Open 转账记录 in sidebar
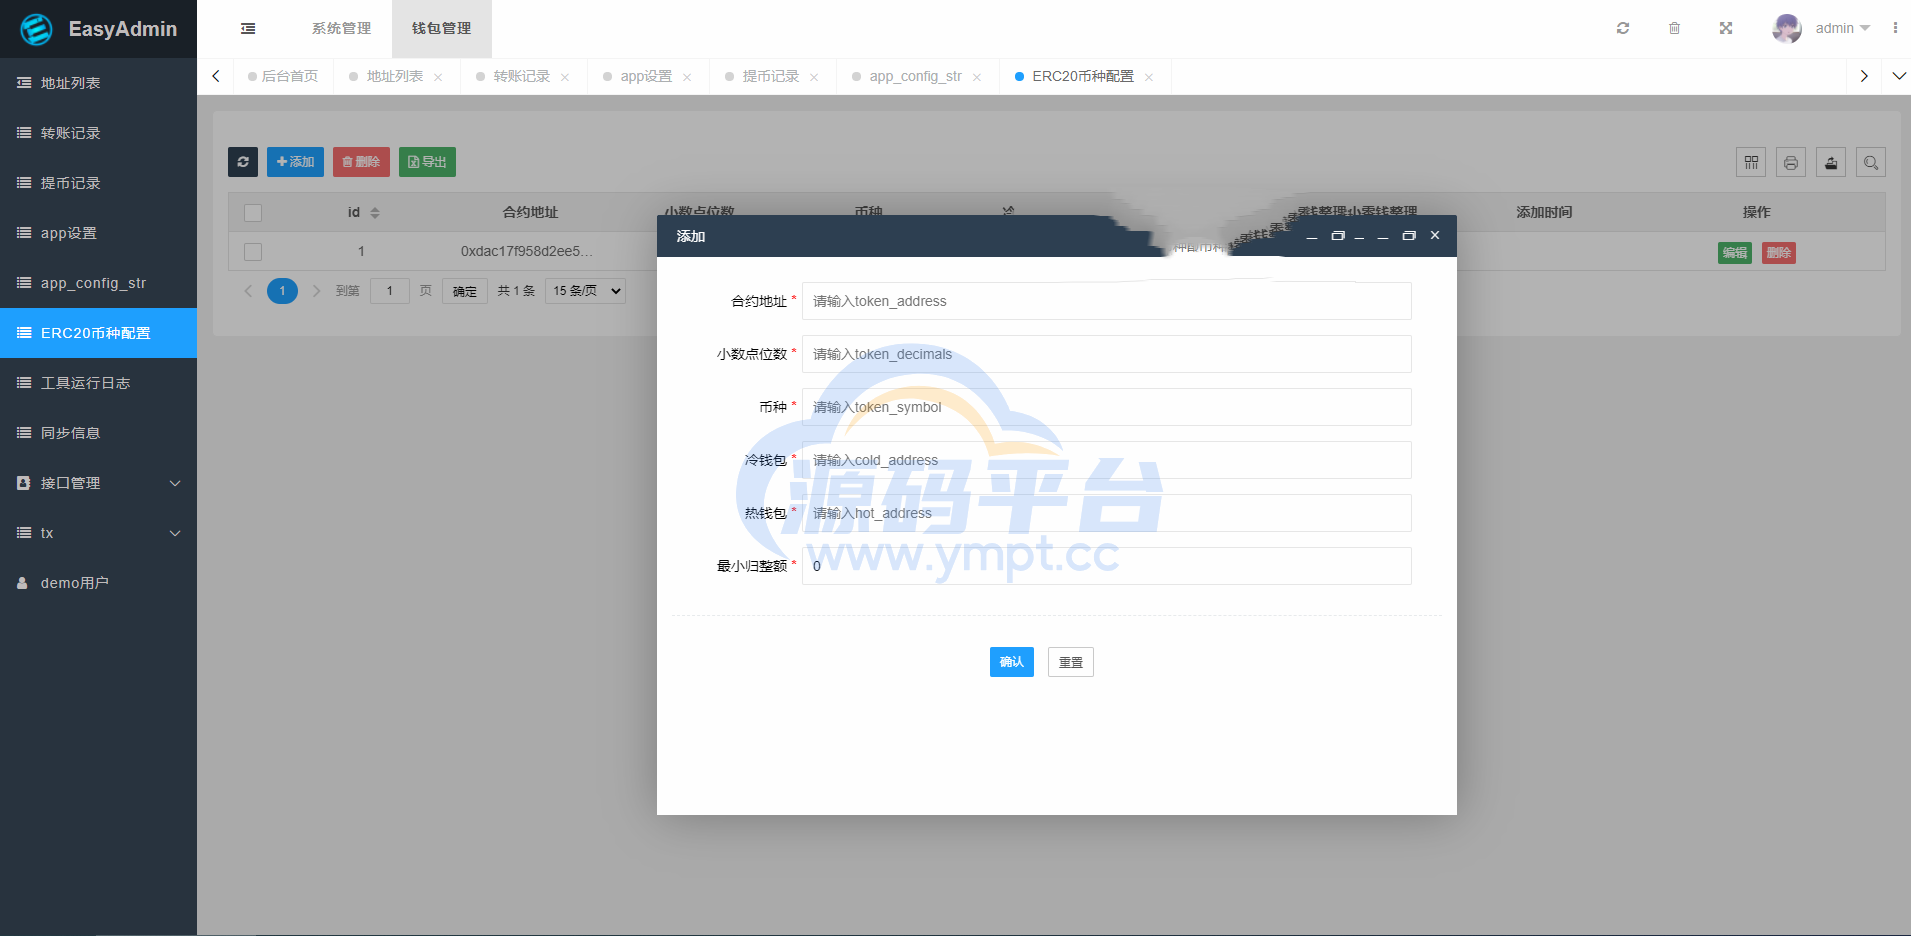Image resolution: width=1911 pixels, height=936 pixels. 98,133
